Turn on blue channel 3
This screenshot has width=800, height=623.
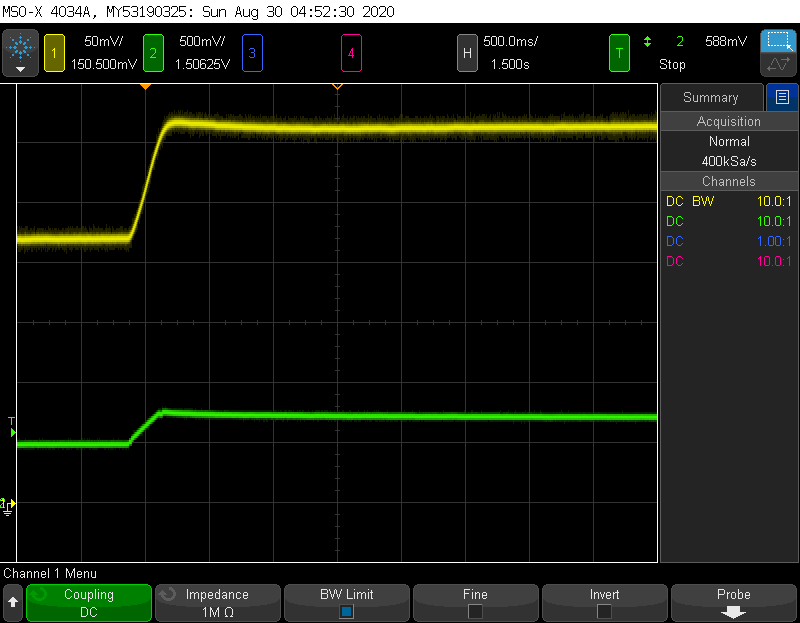point(251,52)
